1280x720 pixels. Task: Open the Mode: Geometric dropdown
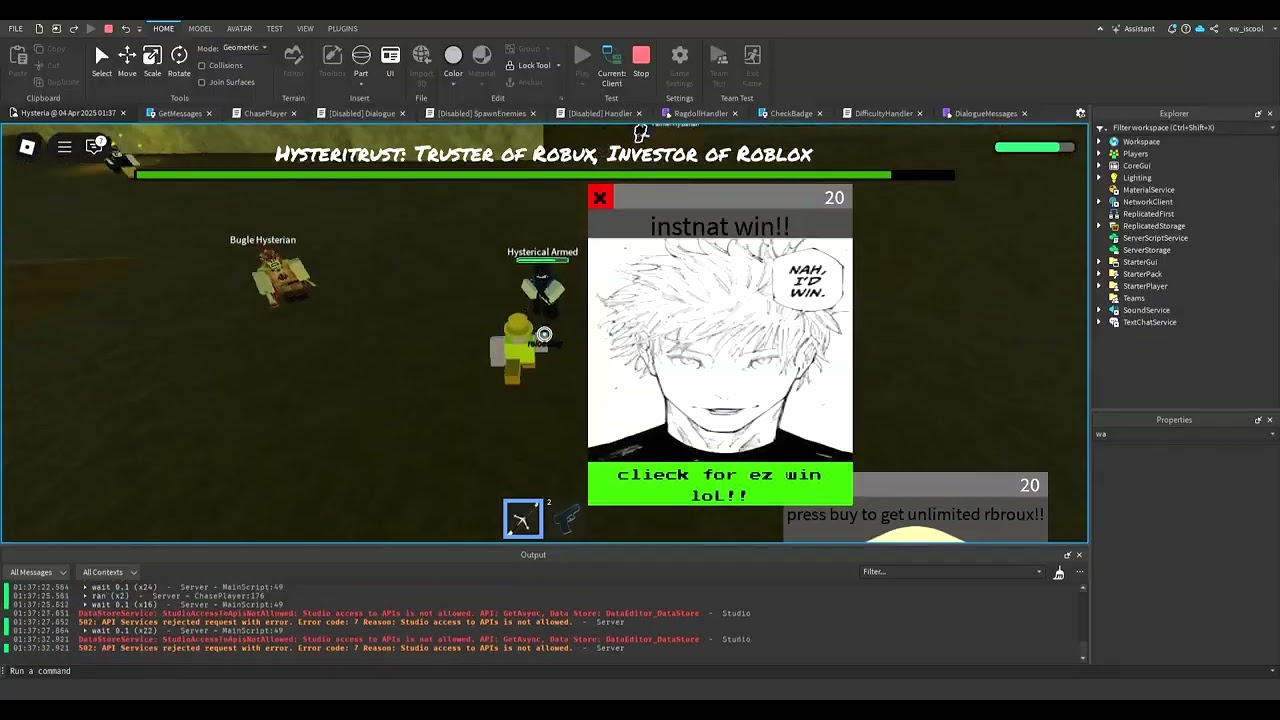pyautogui.click(x=243, y=47)
